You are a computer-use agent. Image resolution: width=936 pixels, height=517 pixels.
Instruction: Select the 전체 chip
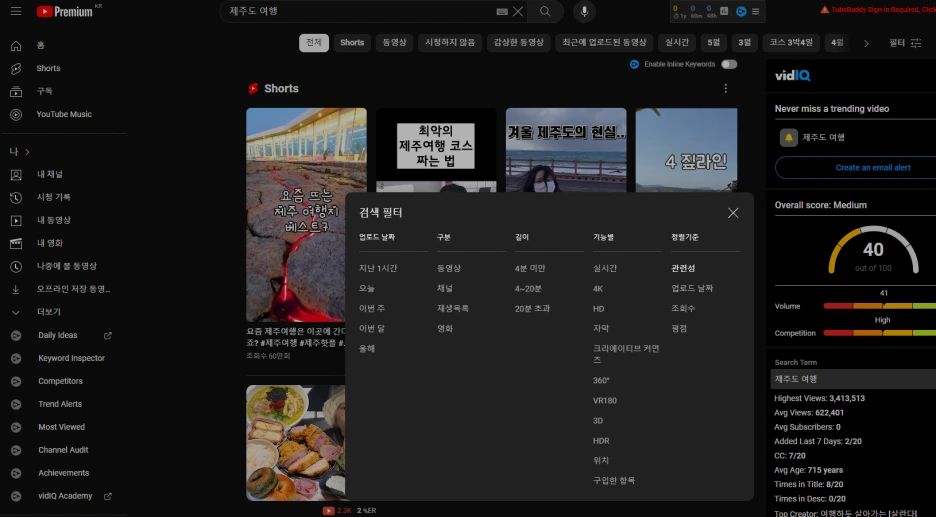click(313, 42)
